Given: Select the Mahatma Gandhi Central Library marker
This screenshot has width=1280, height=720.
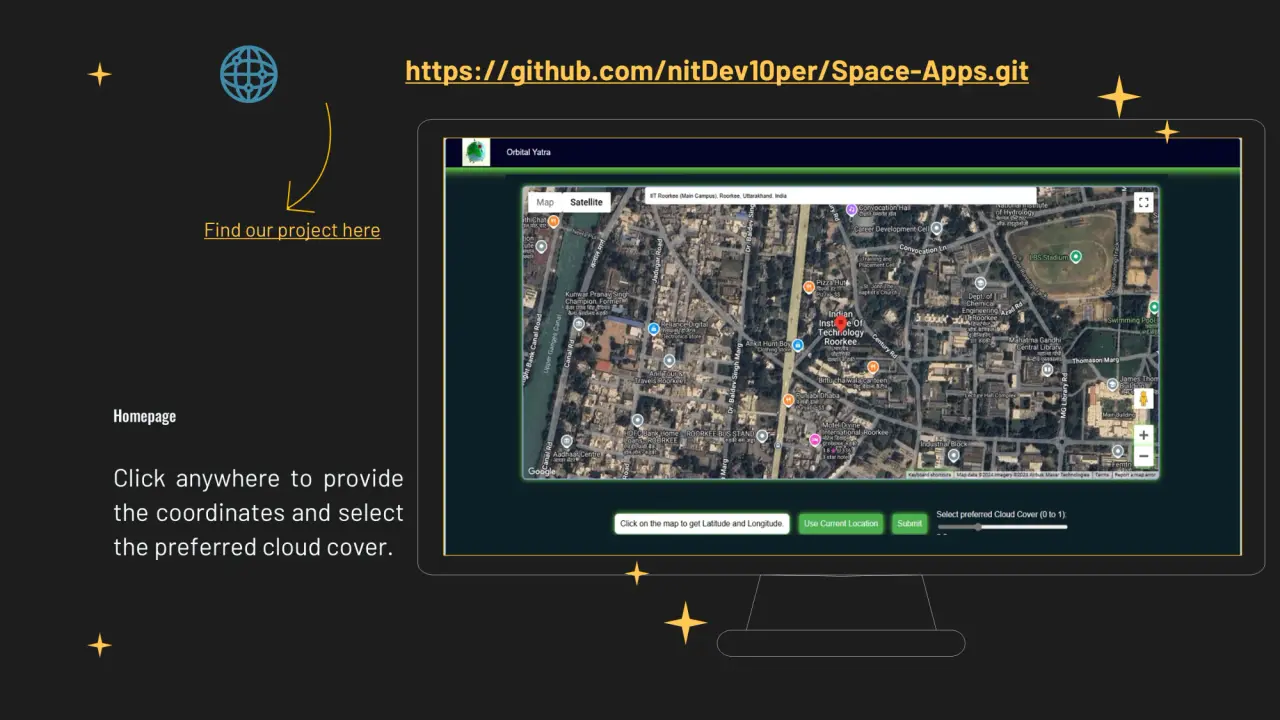Looking at the screenshot, I should [x=1047, y=370].
